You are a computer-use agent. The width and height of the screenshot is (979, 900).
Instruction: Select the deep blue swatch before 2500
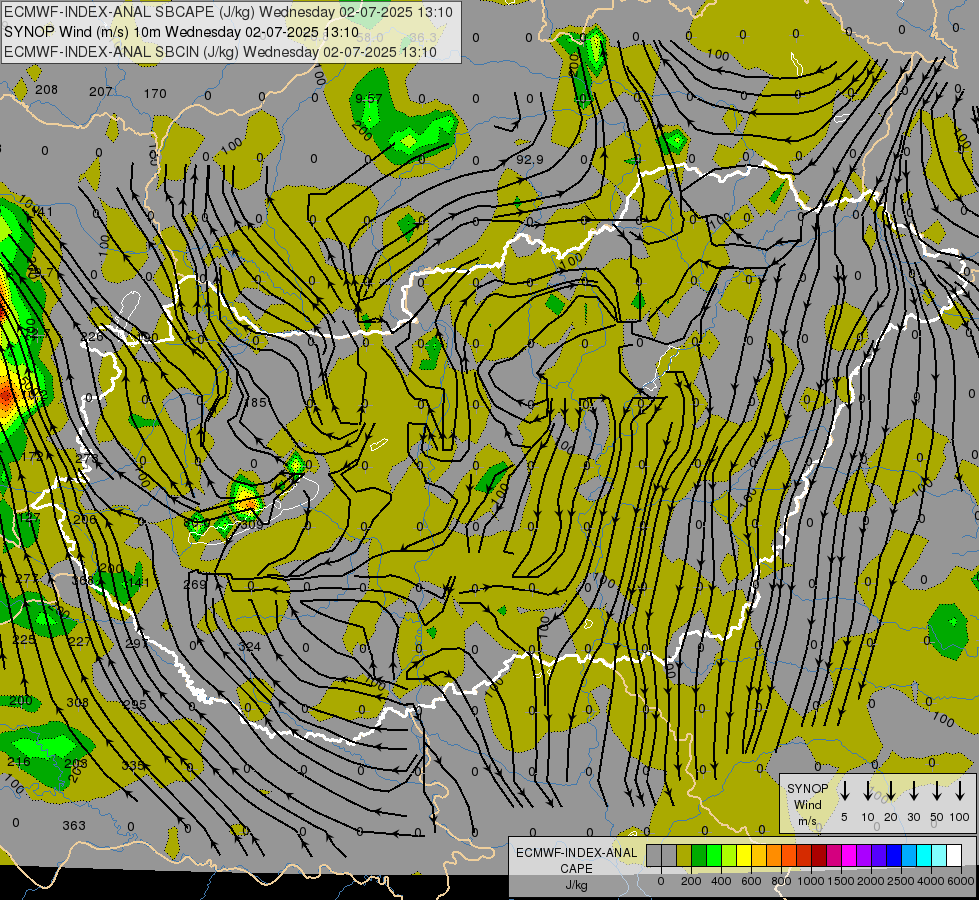[x=893, y=855]
